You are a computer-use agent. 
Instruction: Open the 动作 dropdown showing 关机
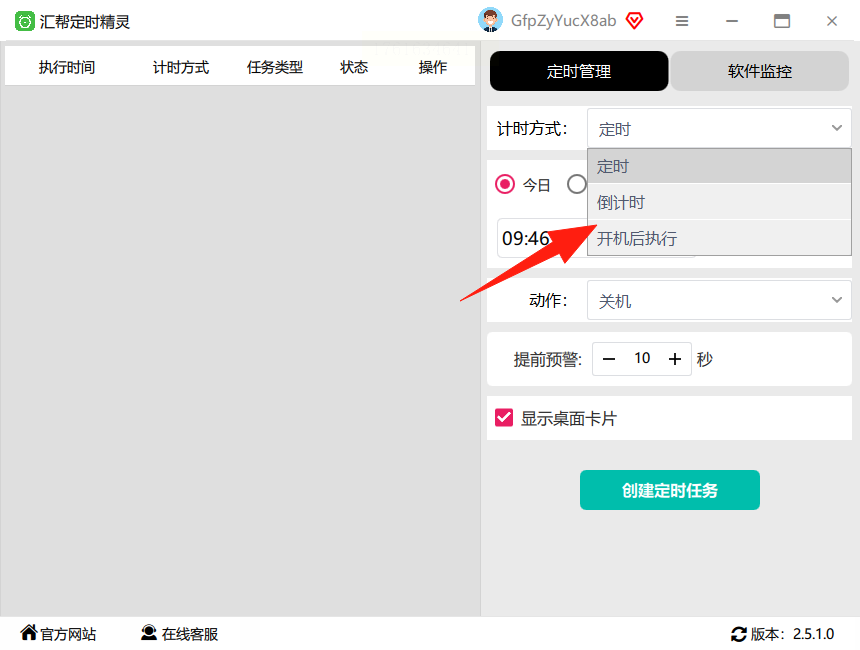coord(719,300)
